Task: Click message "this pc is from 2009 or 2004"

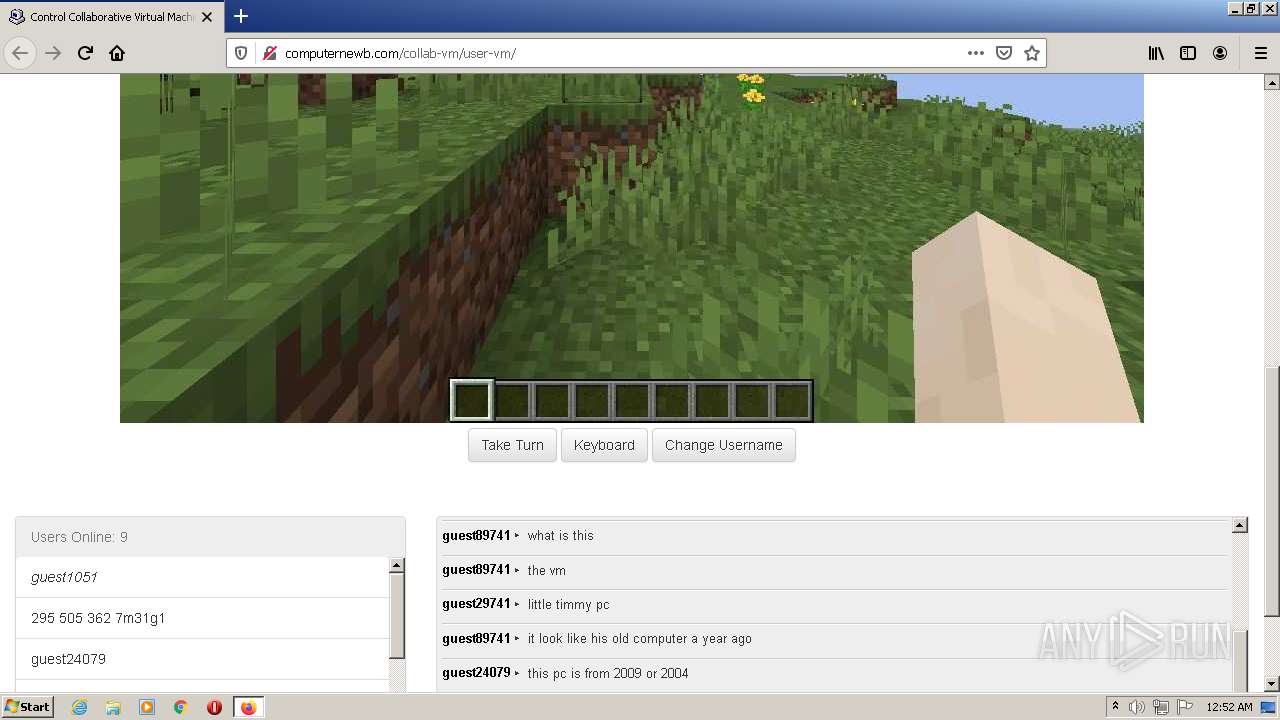Action: (608, 673)
